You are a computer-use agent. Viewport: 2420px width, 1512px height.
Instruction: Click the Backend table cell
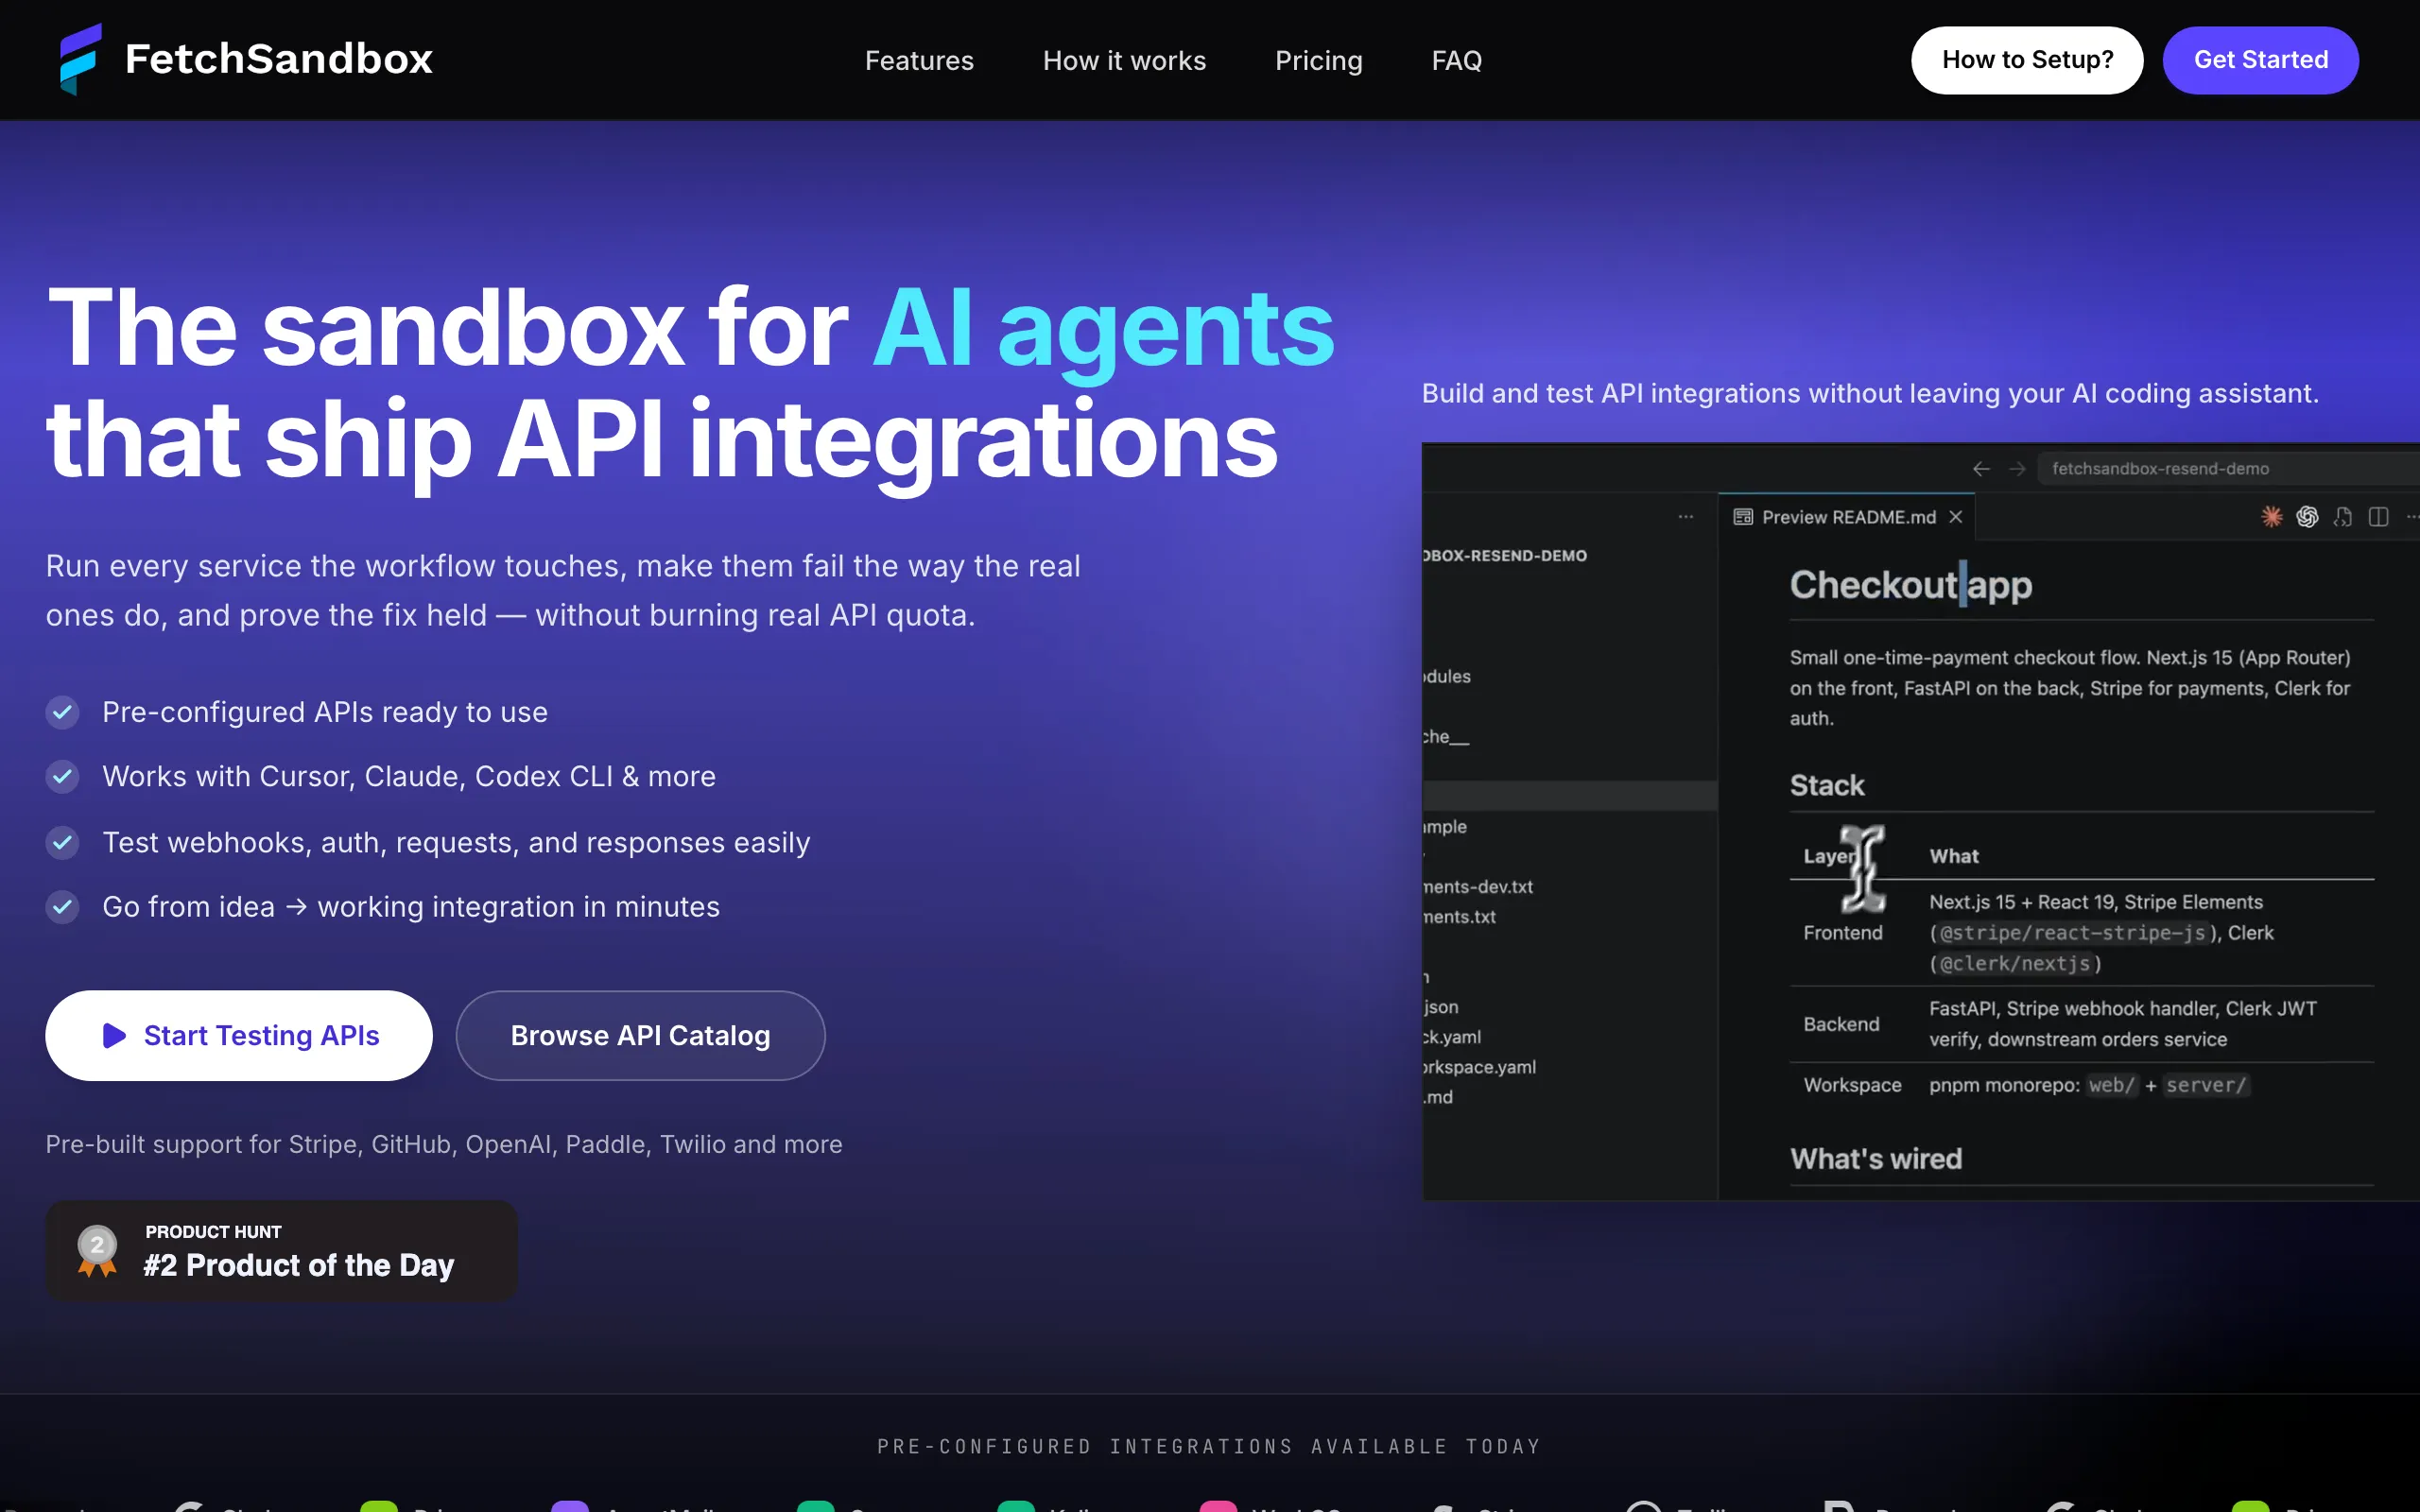click(x=1841, y=1024)
